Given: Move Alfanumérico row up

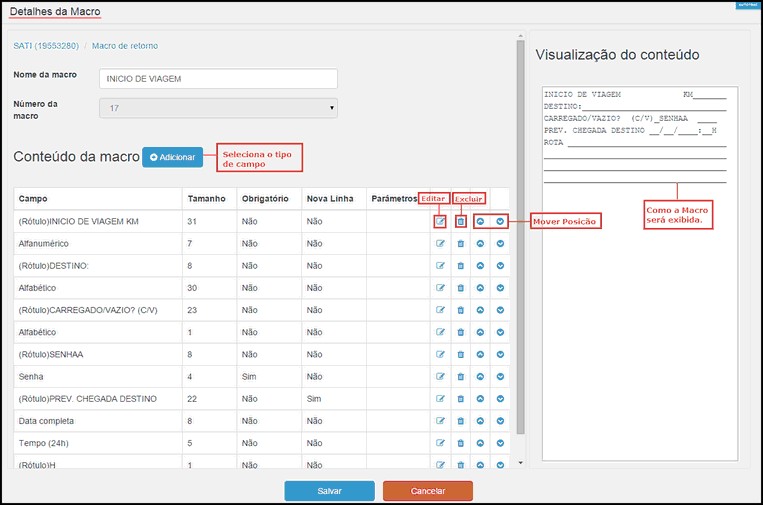Looking at the screenshot, I should point(480,244).
